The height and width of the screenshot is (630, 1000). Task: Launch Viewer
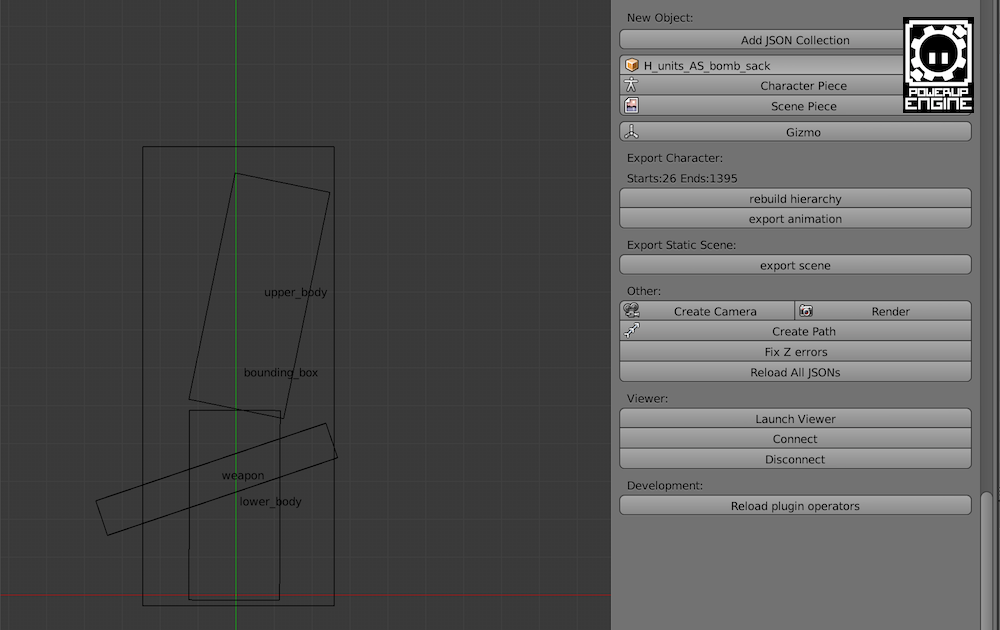795,418
